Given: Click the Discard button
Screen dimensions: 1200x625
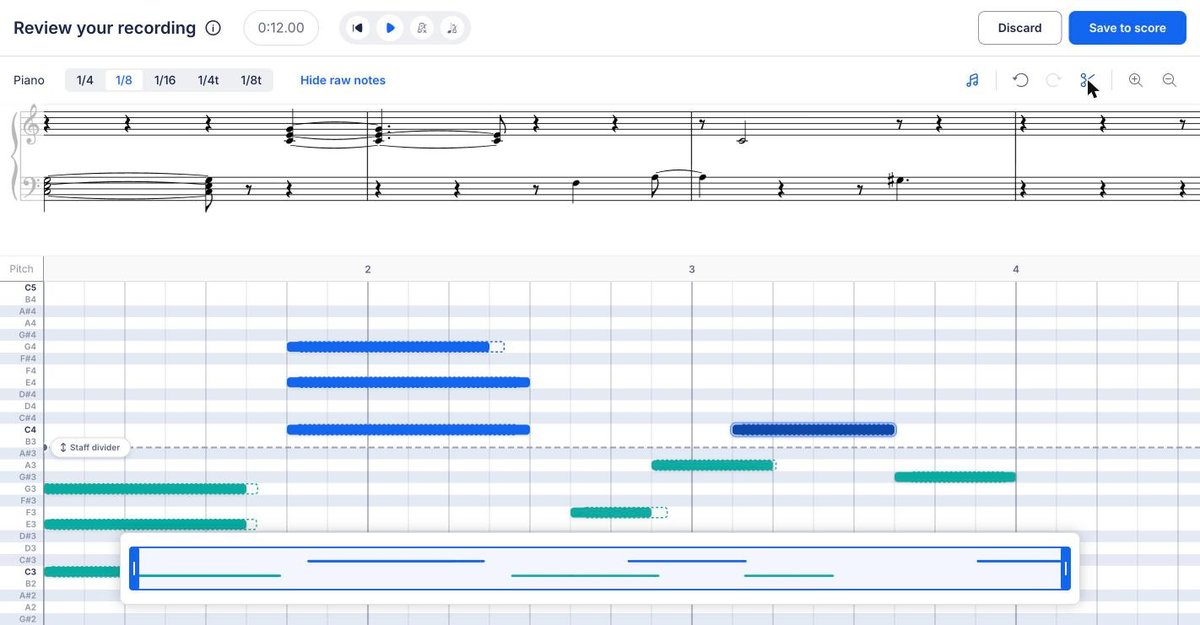Looking at the screenshot, I should point(1020,28).
